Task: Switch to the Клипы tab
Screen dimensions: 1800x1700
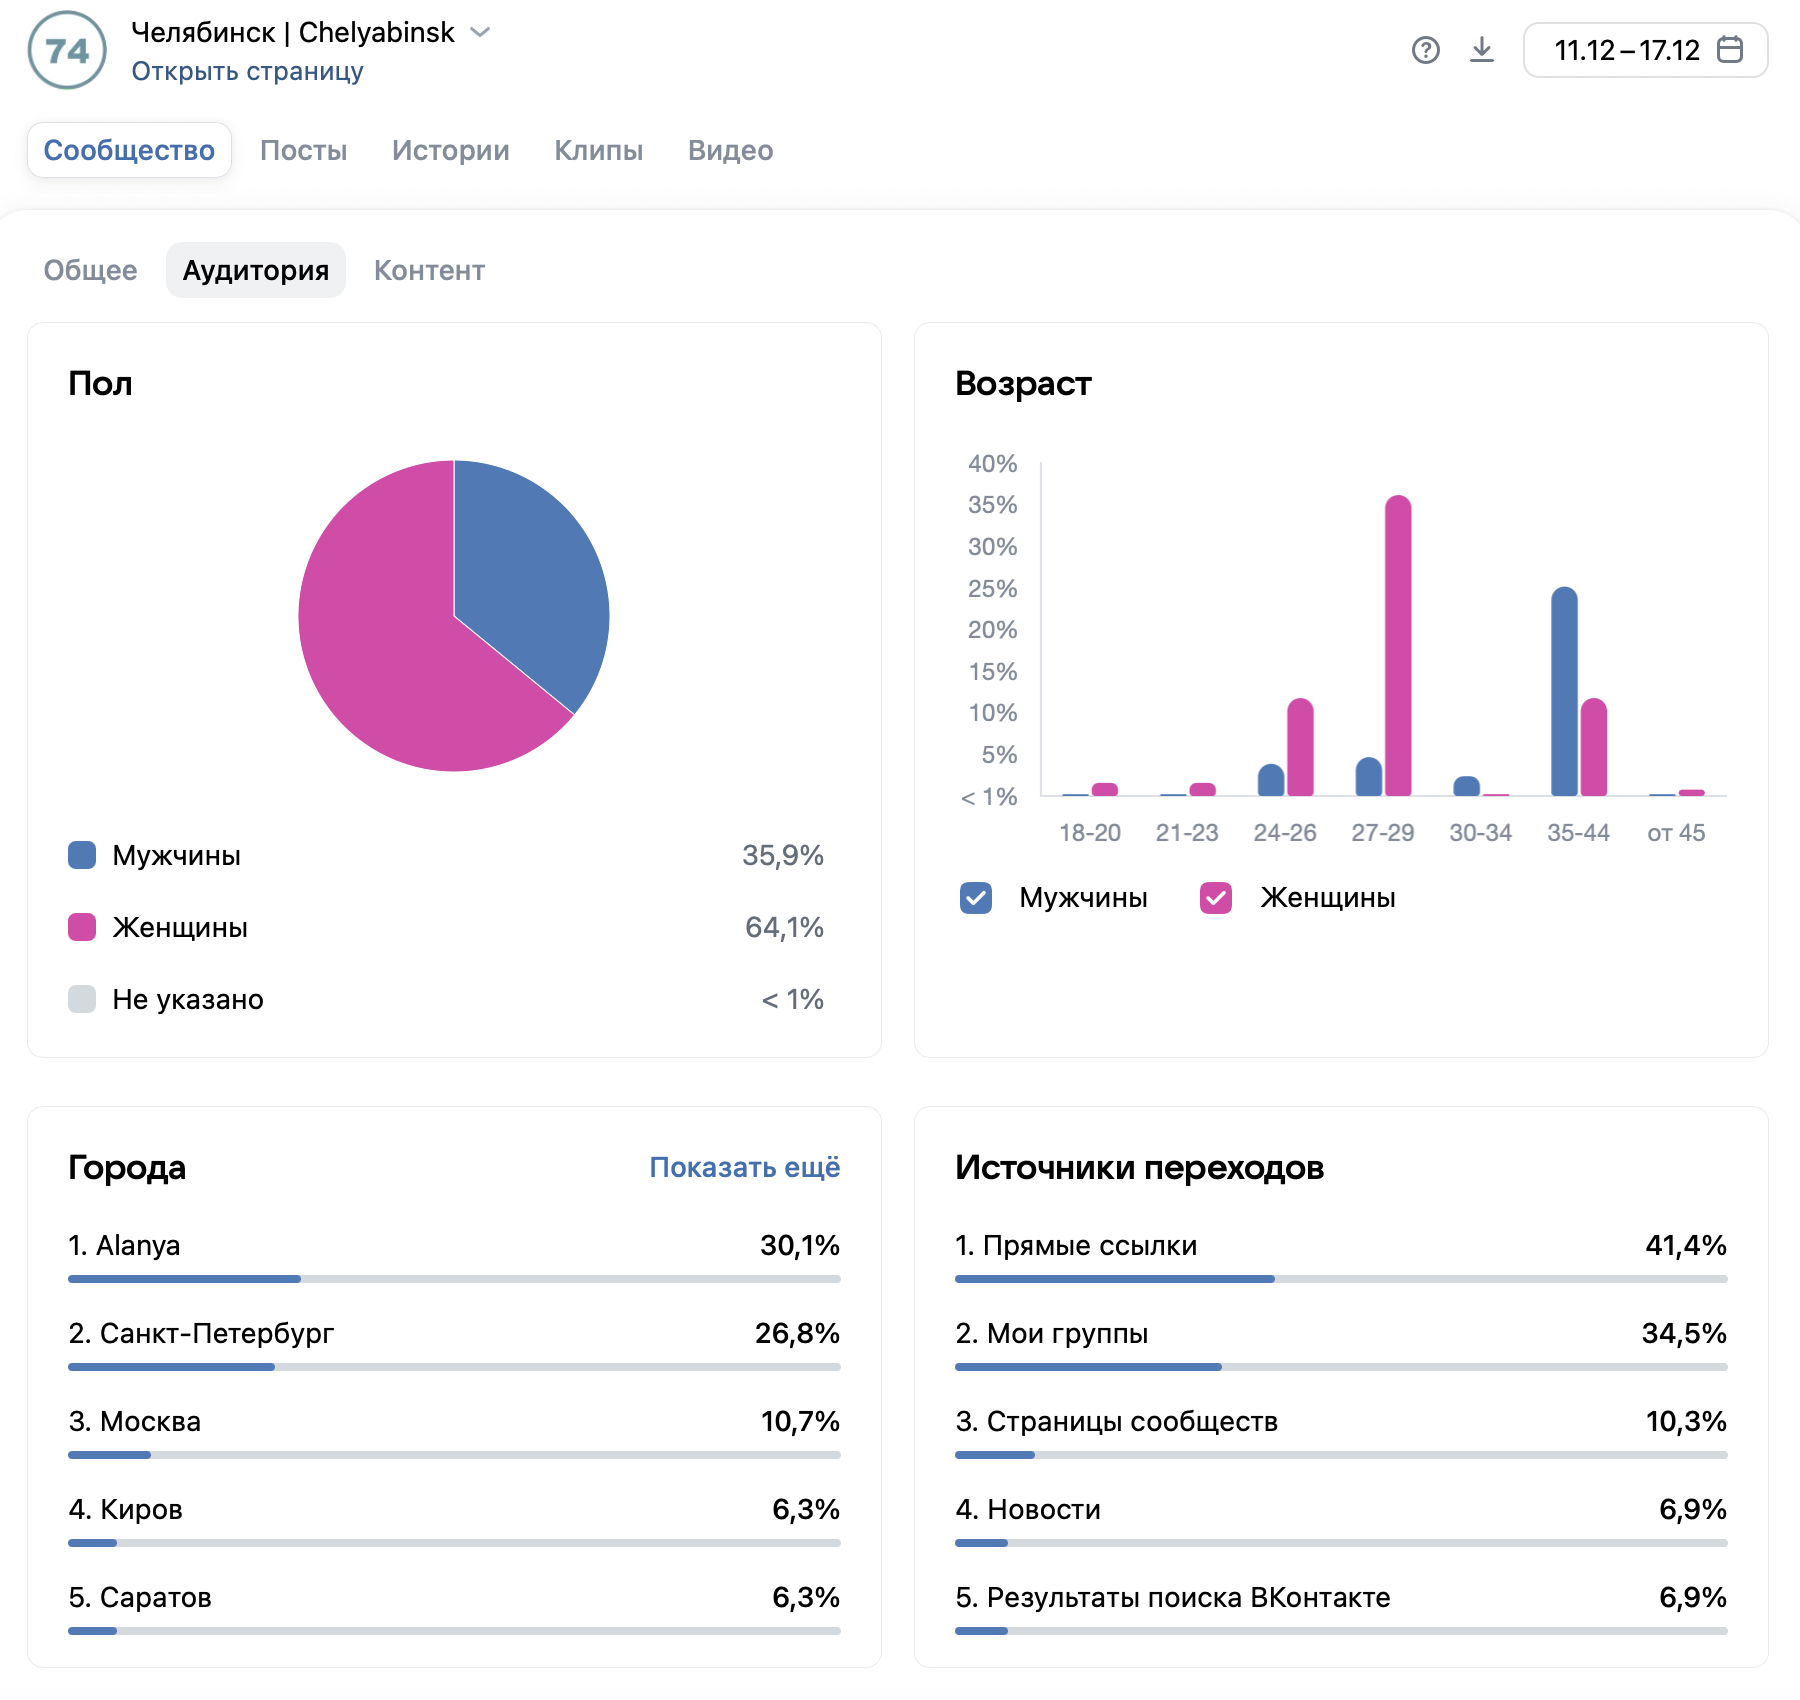Action: point(598,150)
